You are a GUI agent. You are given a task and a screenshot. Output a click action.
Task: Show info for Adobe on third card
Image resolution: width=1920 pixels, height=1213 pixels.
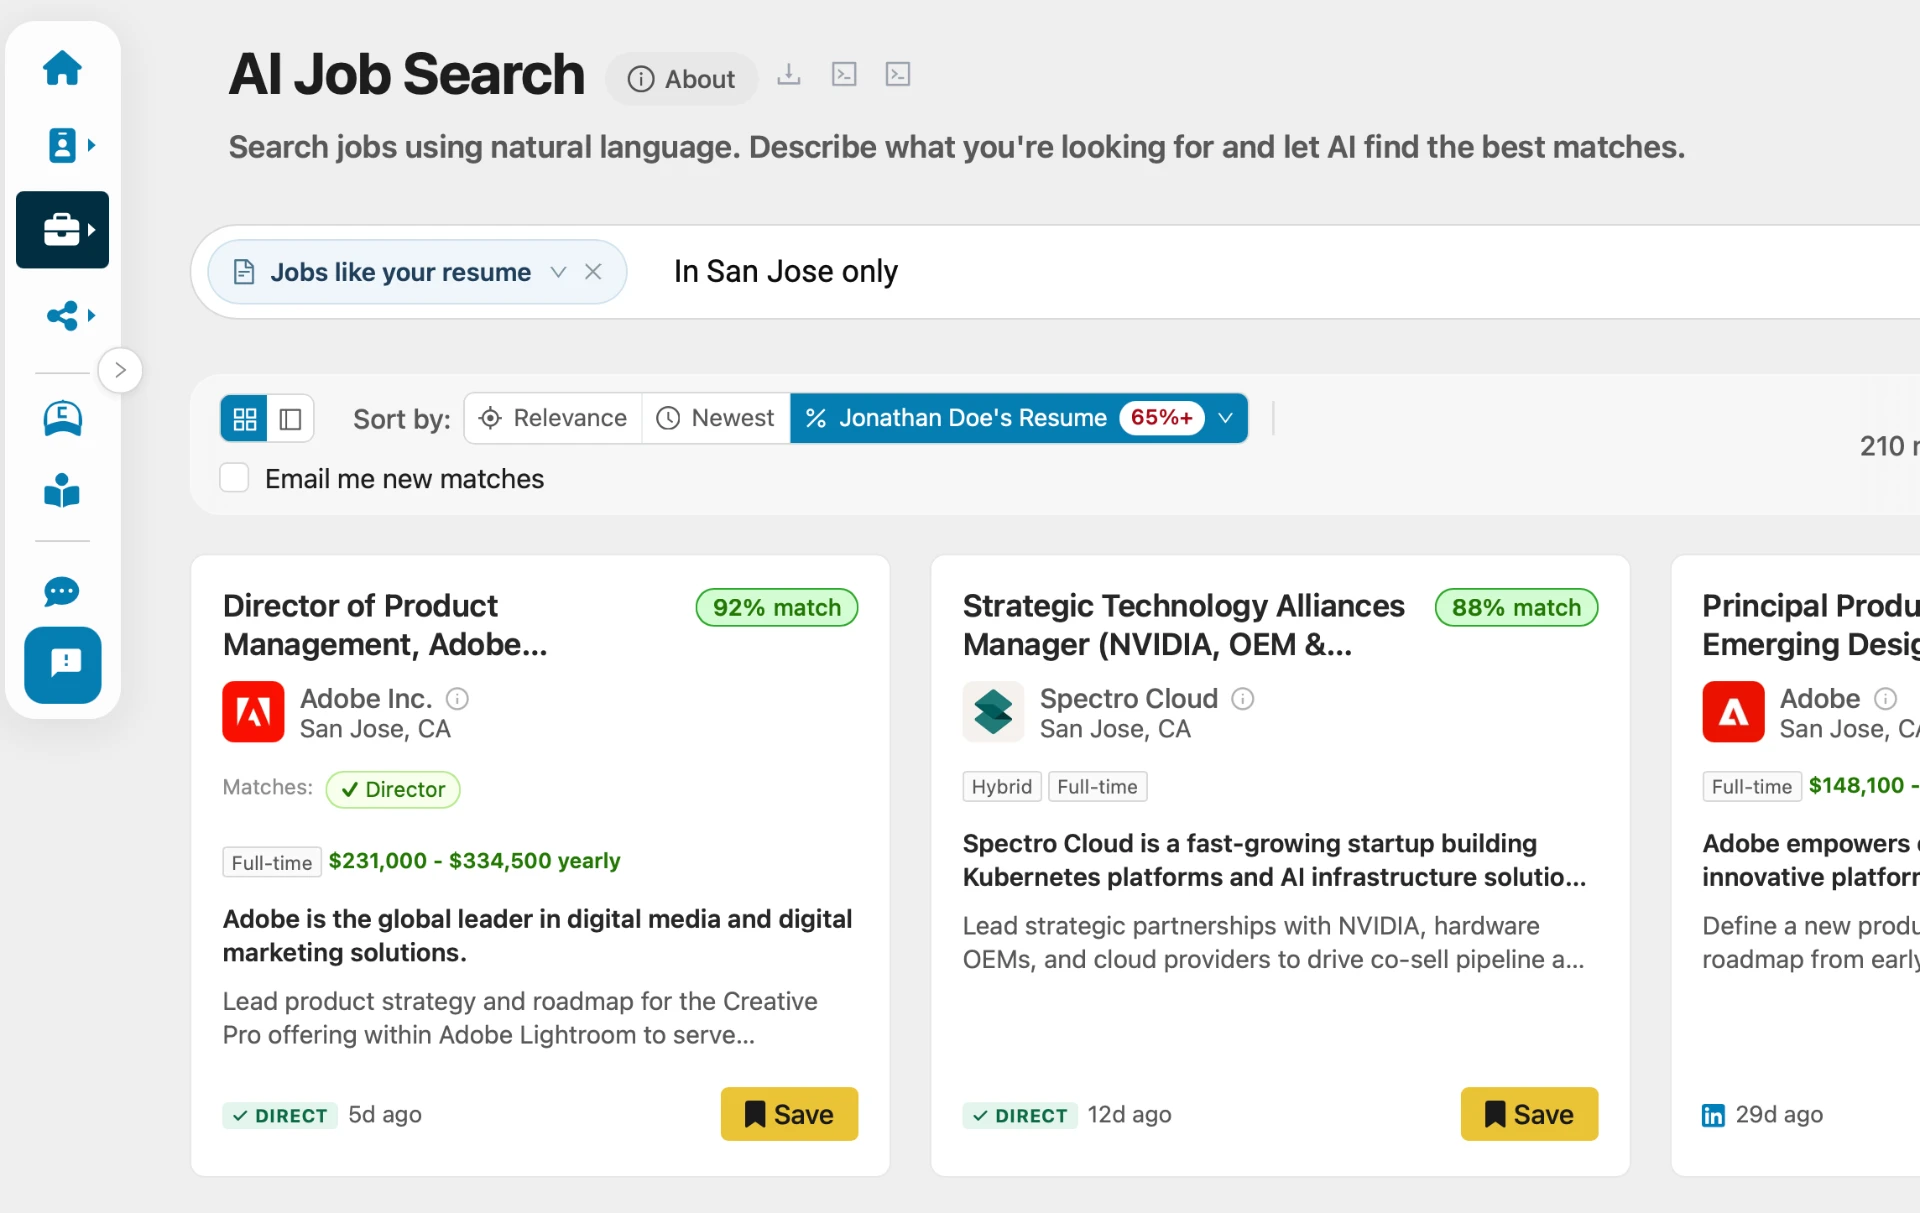pyautogui.click(x=1885, y=698)
